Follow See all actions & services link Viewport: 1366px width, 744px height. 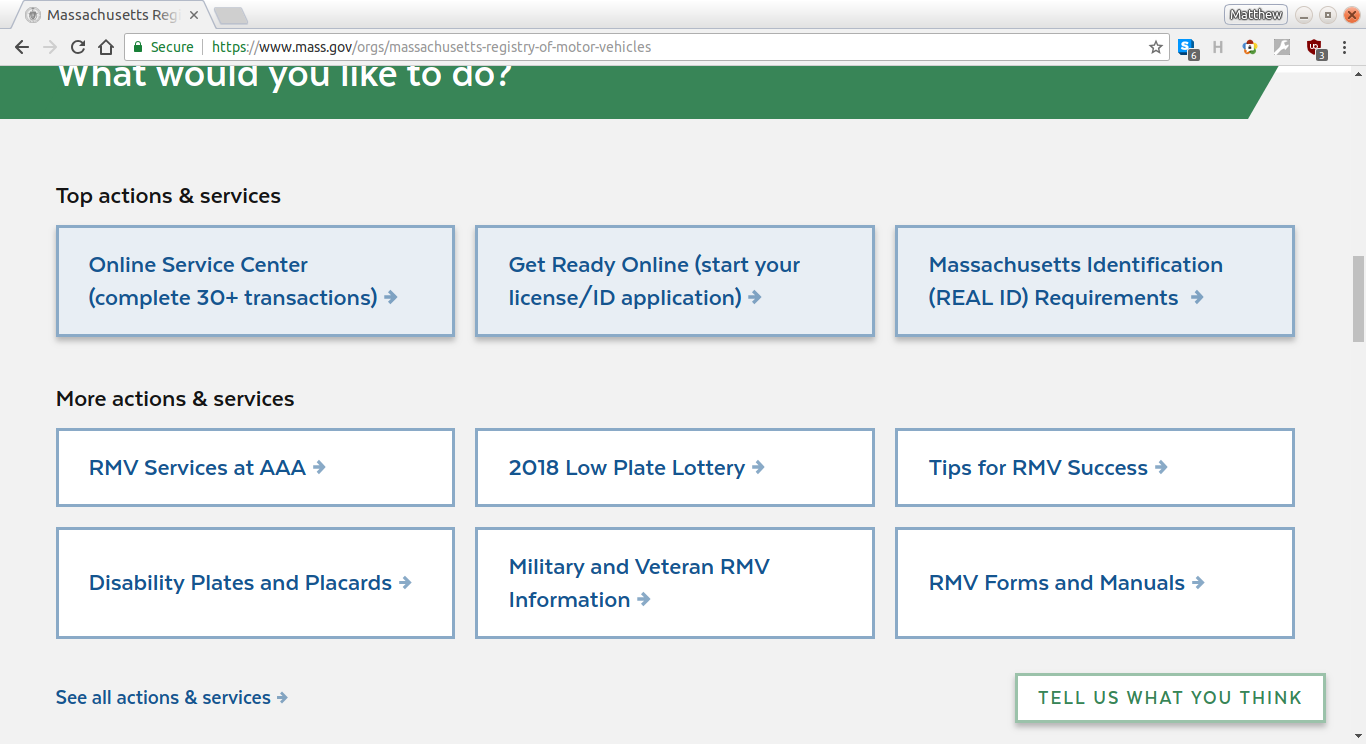click(x=172, y=698)
